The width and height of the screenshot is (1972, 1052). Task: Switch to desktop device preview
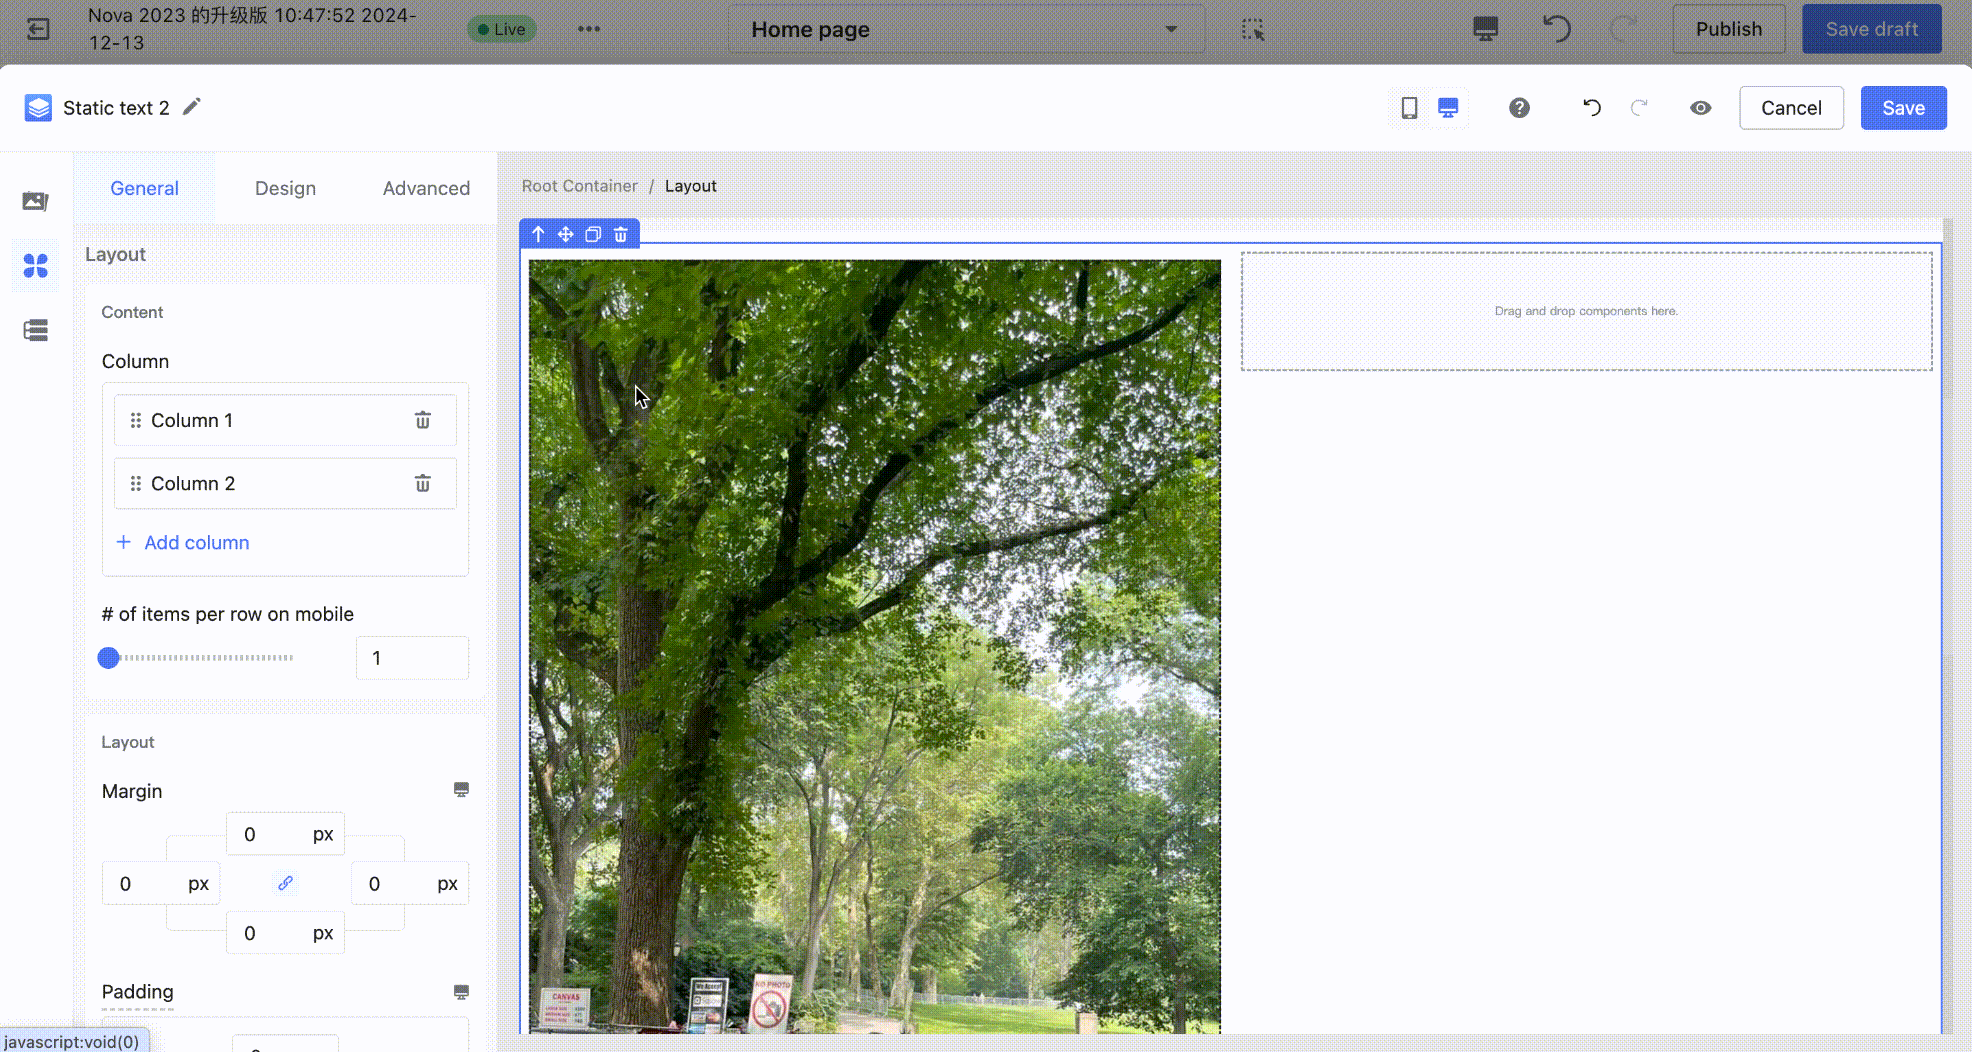pos(1447,108)
